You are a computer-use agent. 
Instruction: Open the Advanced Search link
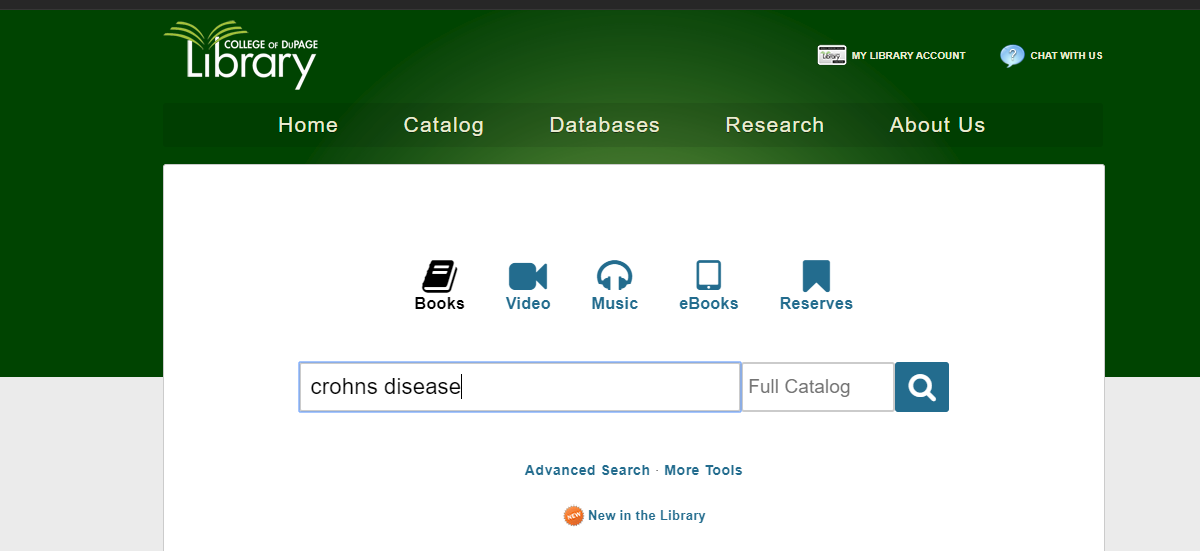pos(587,470)
